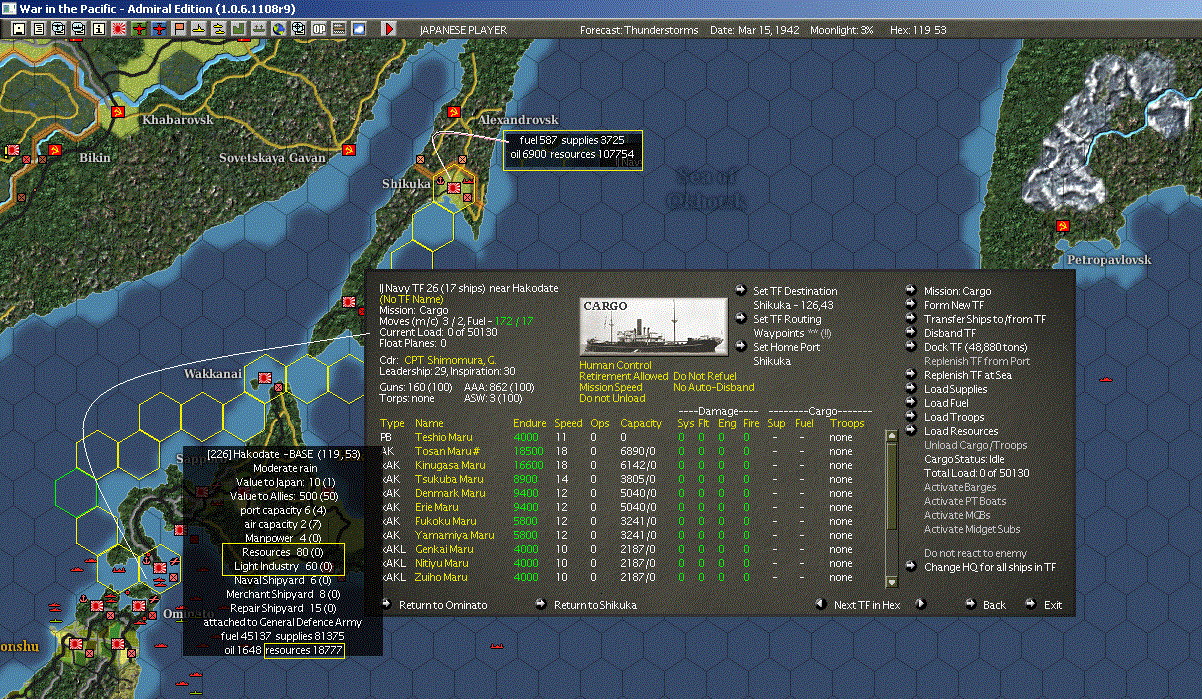Open the report list toolbar icon
Screen dimensions: 1202x699
pyautogui.click(x=39, y=29)
